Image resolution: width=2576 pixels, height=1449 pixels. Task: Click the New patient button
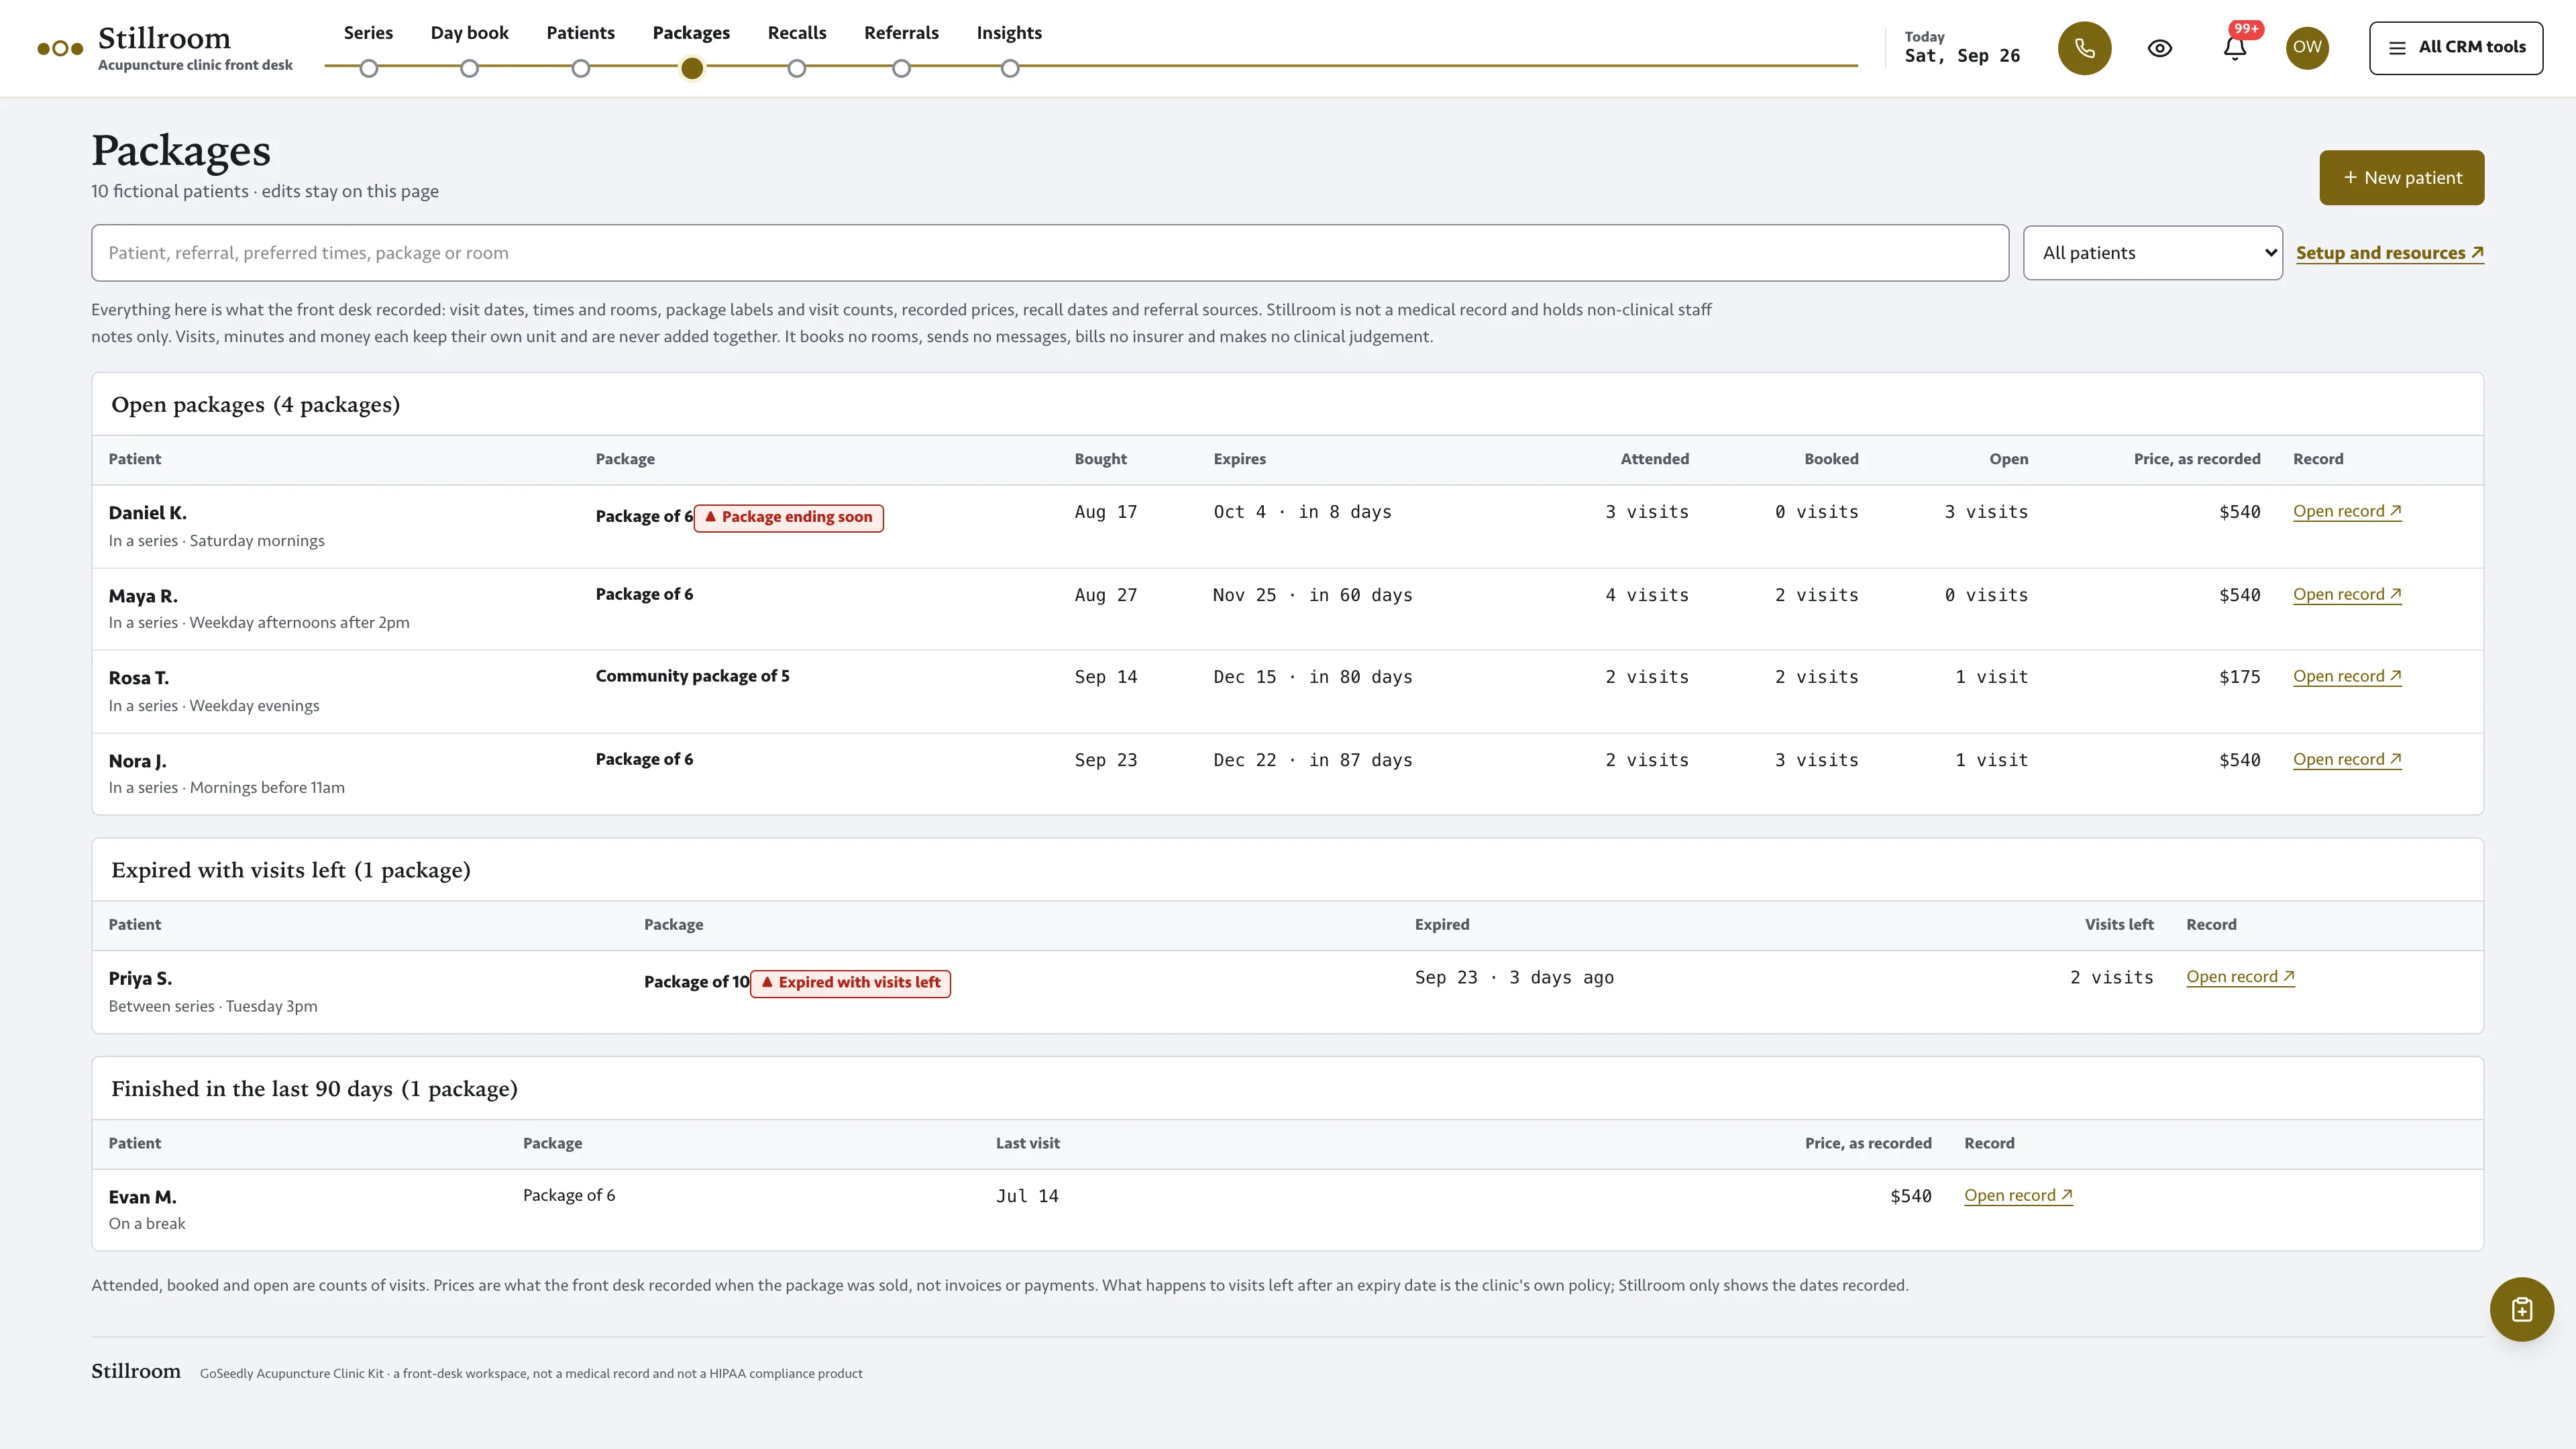point(2402,178)
